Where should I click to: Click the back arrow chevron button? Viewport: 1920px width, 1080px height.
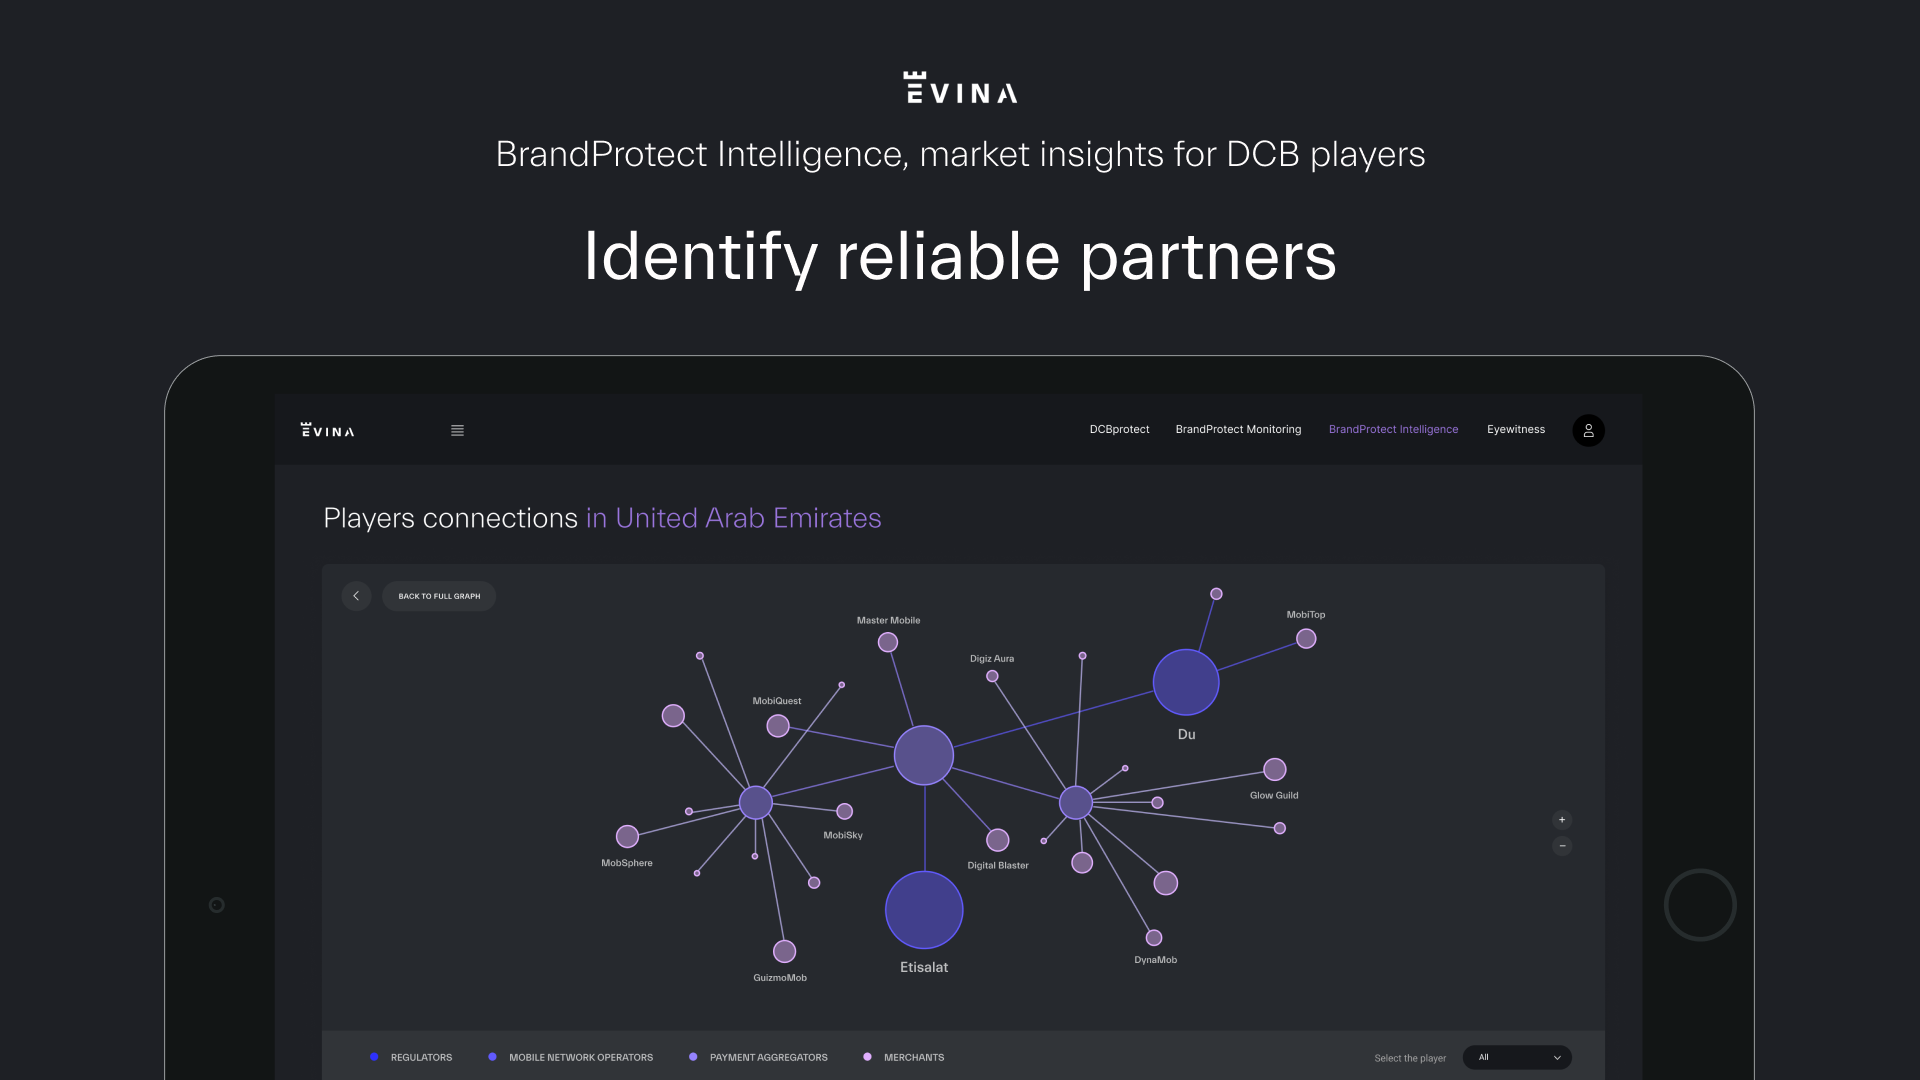tap(356, 596)
